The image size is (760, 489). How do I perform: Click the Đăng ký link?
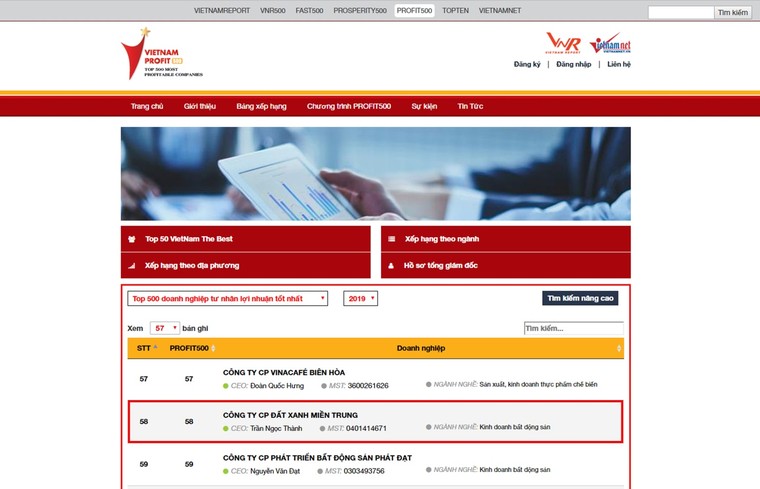[527, 64]
